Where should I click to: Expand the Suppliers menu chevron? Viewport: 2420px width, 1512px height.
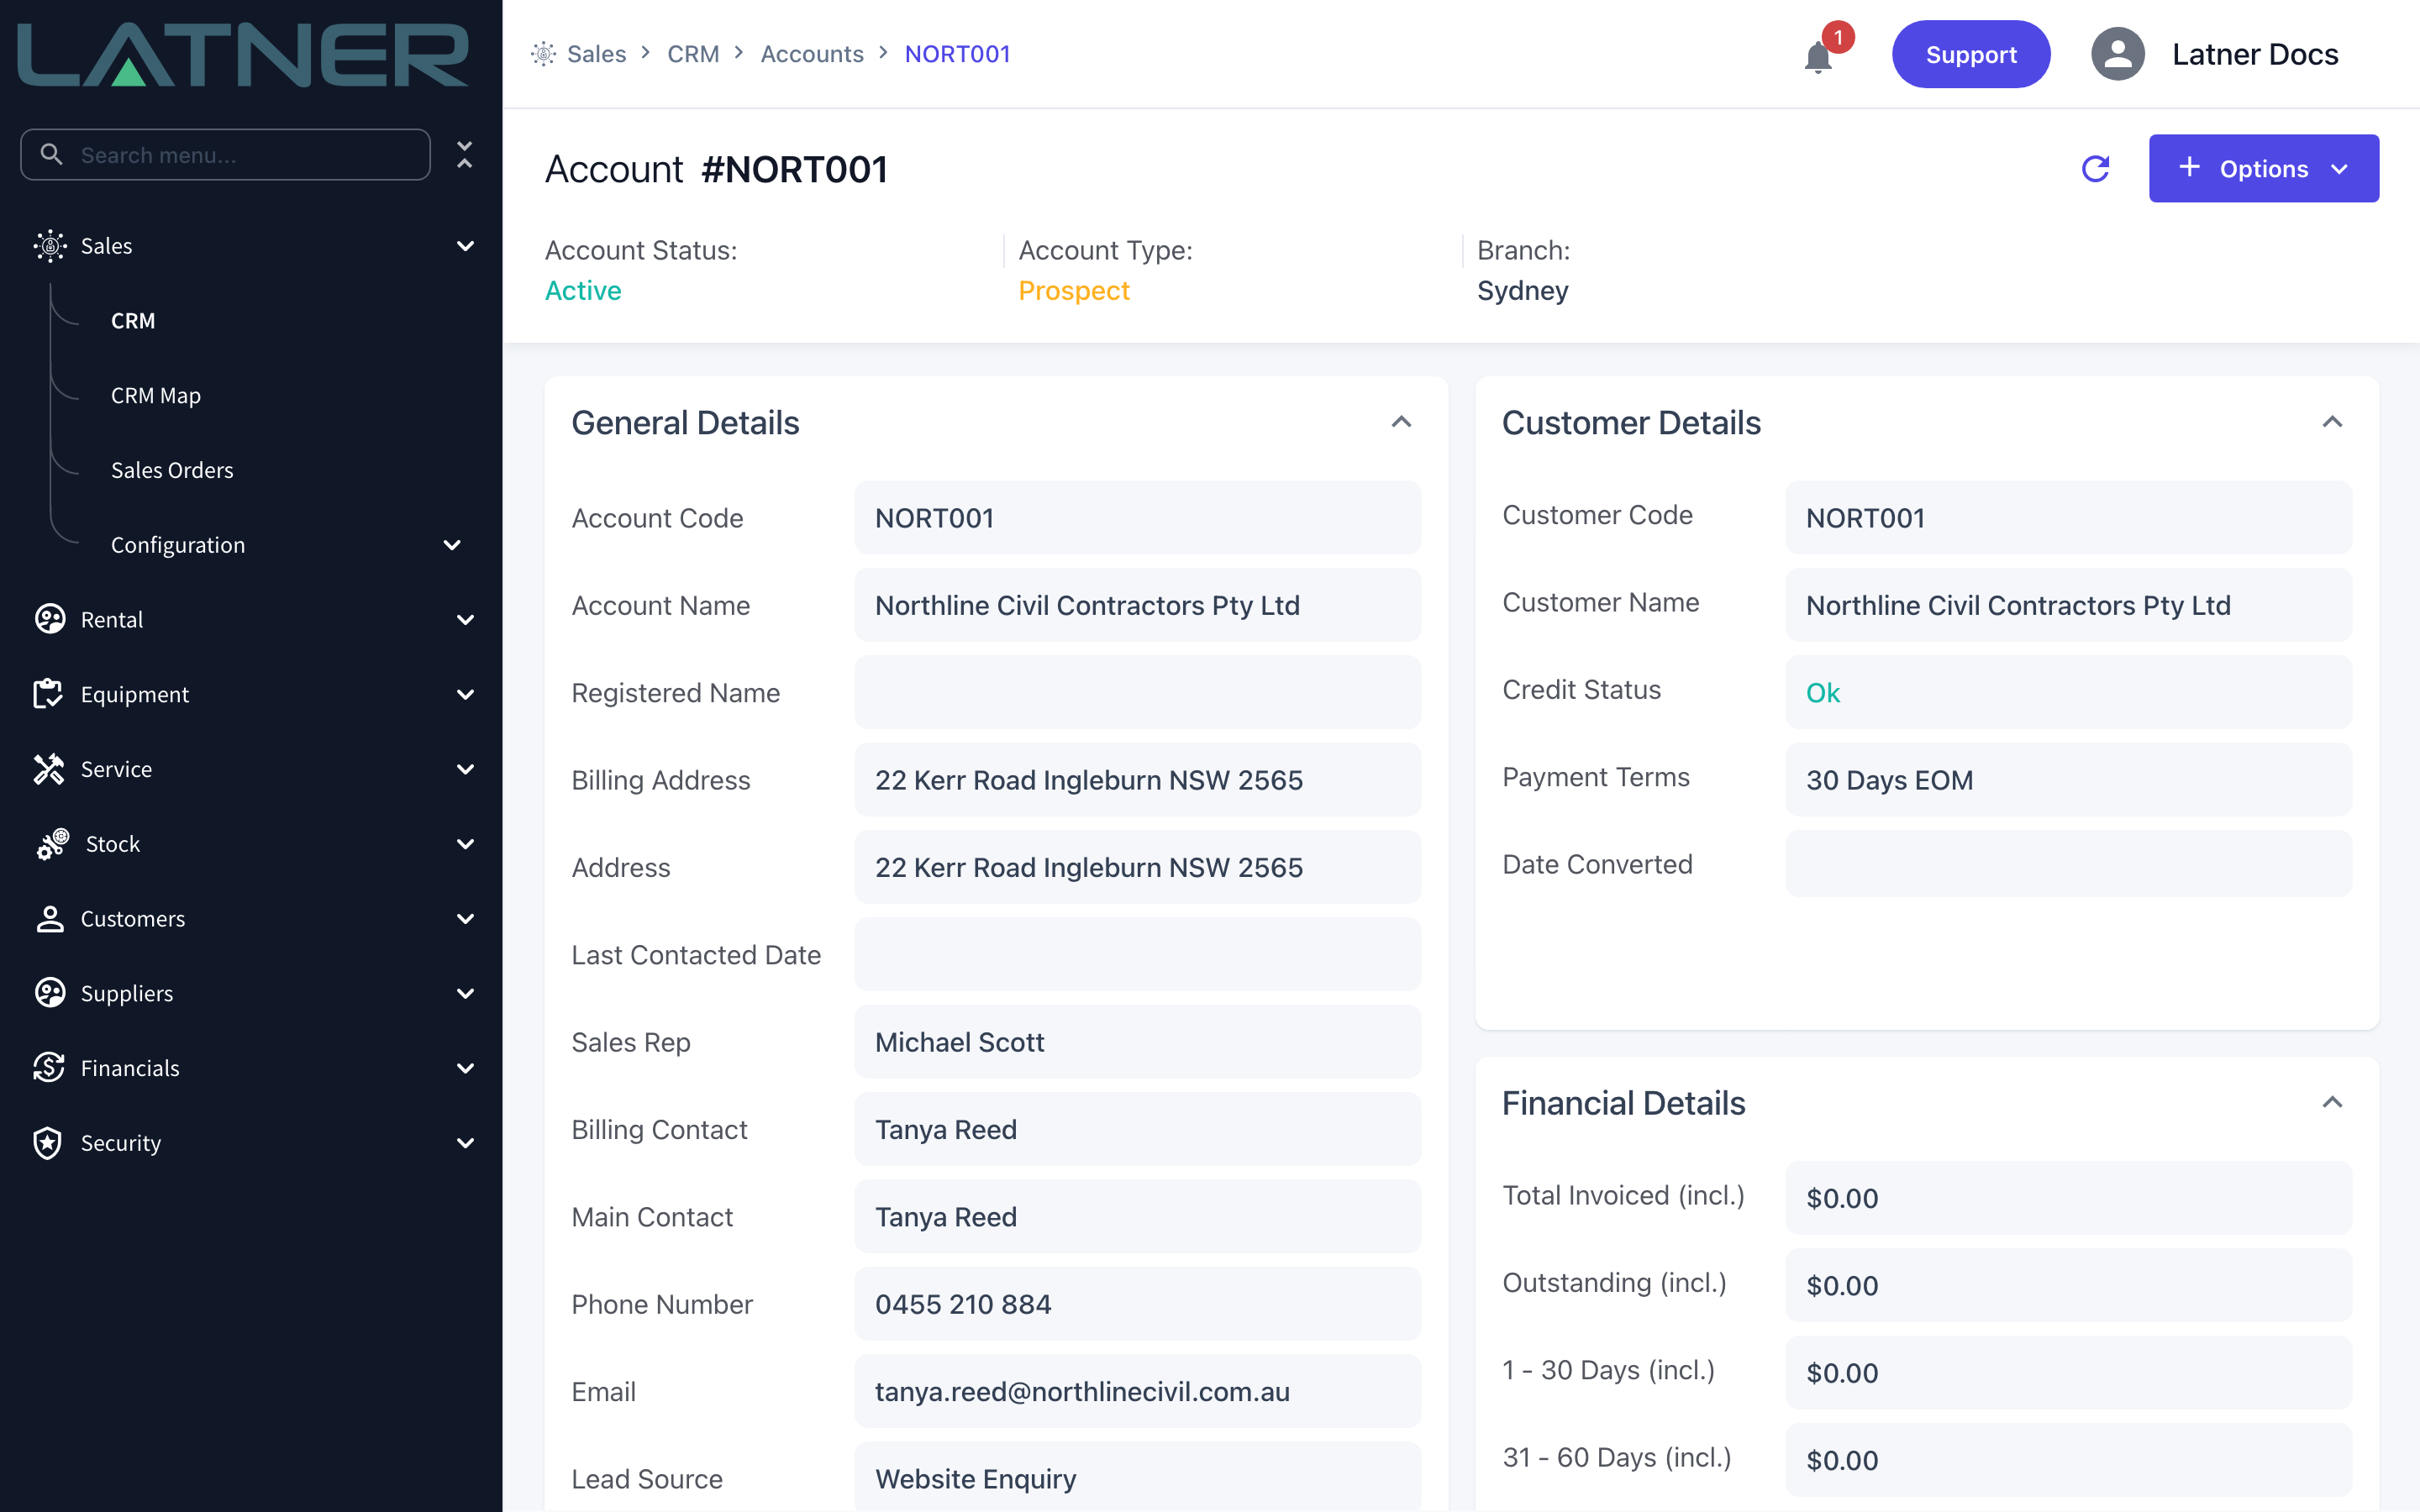click(465, 993)
